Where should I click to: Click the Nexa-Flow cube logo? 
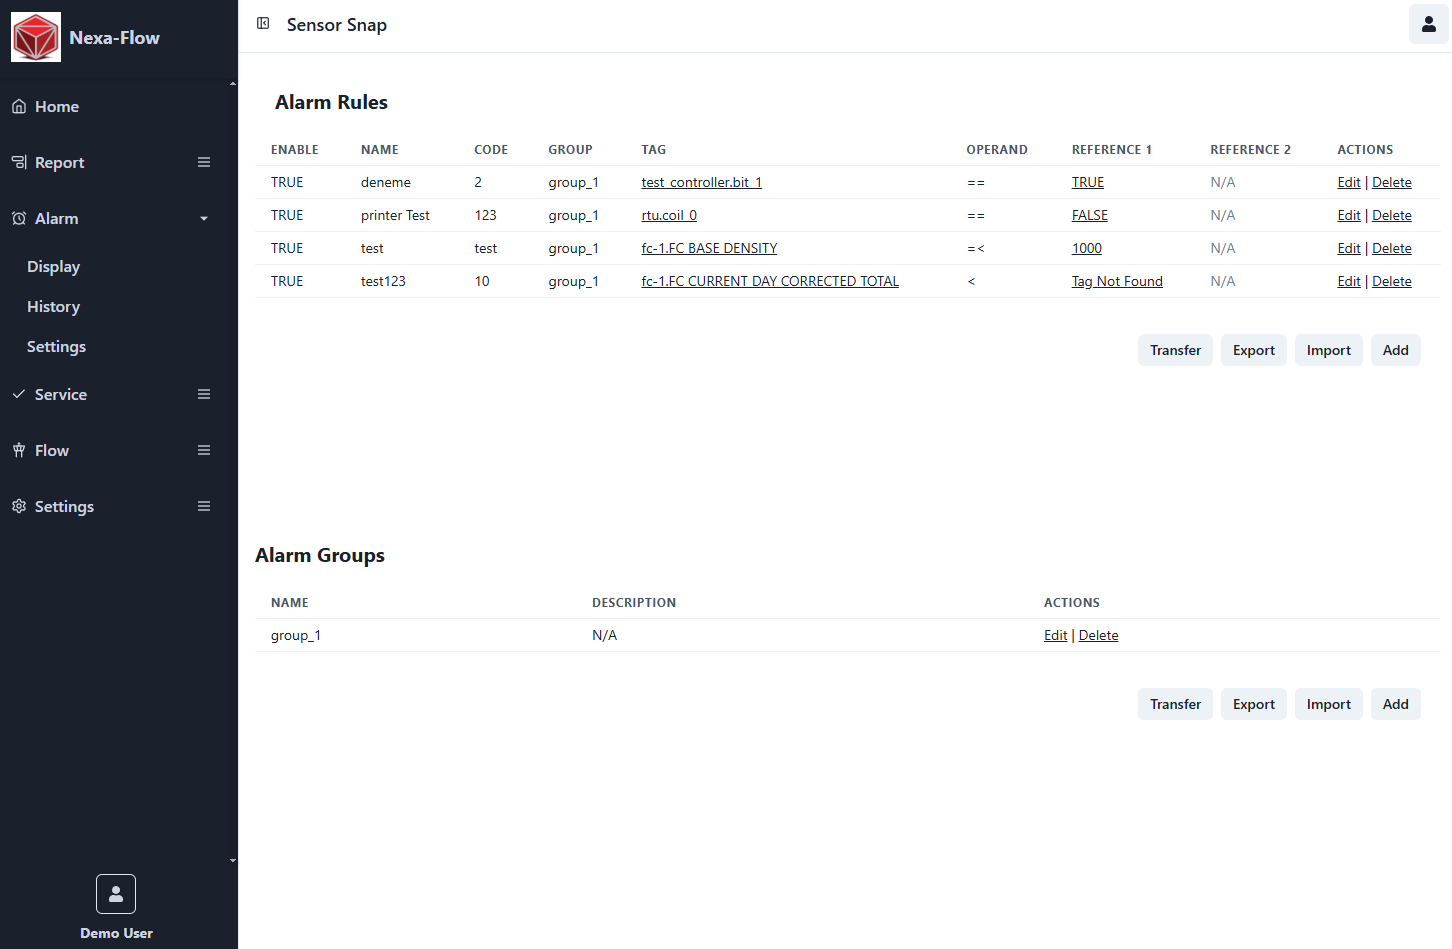pos(36,37)
